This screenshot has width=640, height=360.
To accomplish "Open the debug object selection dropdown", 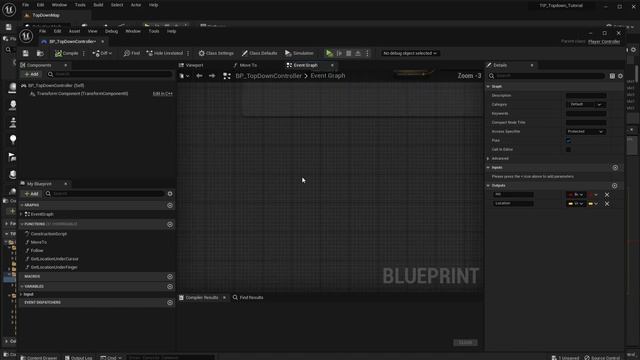I will click(x=409, y=53).
